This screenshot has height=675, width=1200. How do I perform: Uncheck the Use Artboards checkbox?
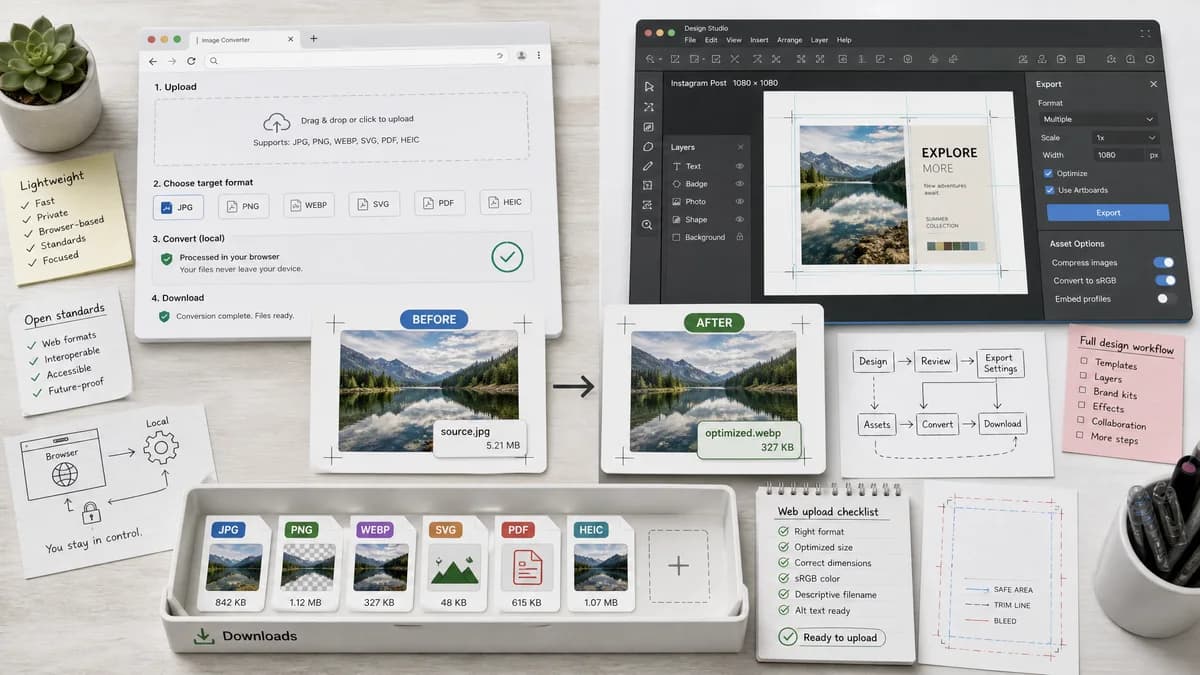(1048, 190)
